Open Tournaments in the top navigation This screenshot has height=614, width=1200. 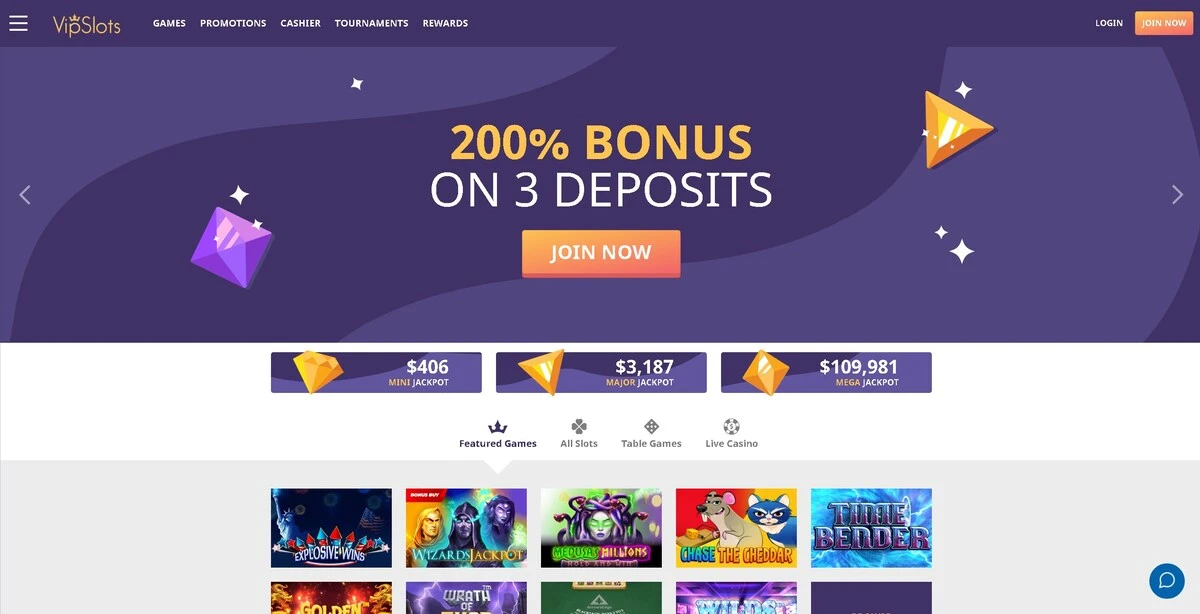point(371,23)
